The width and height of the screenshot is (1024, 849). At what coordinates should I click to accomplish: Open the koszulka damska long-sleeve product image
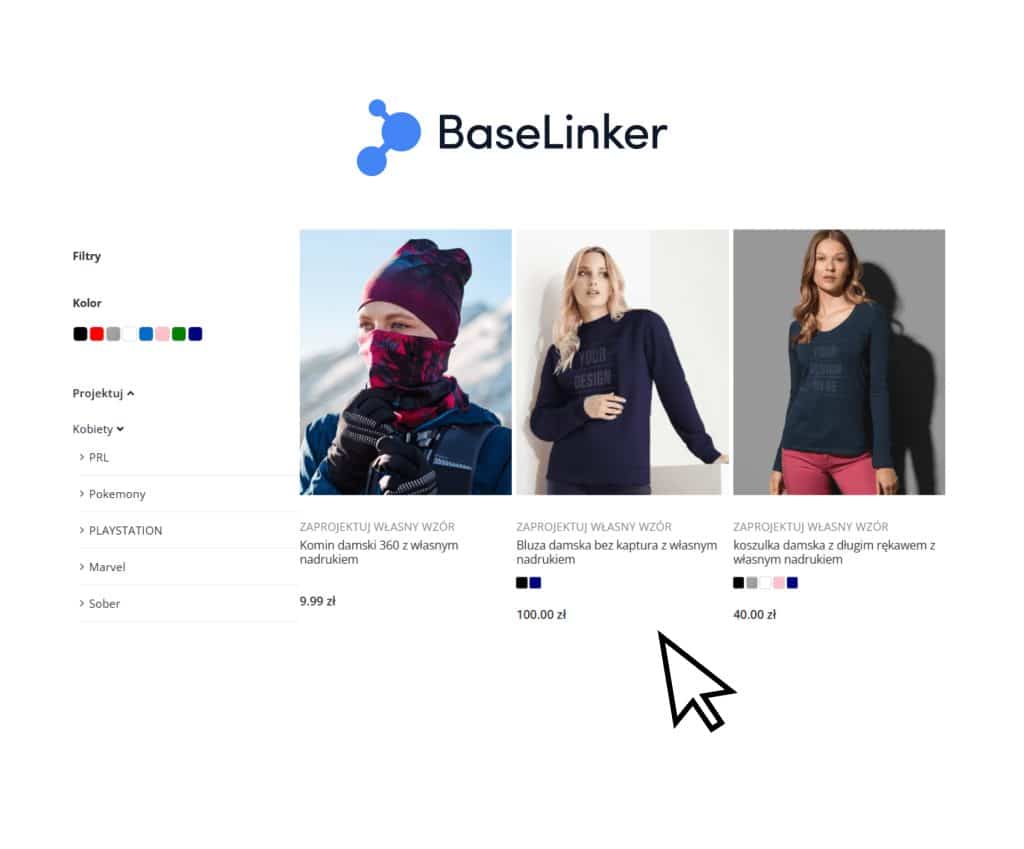pos(839,362)
